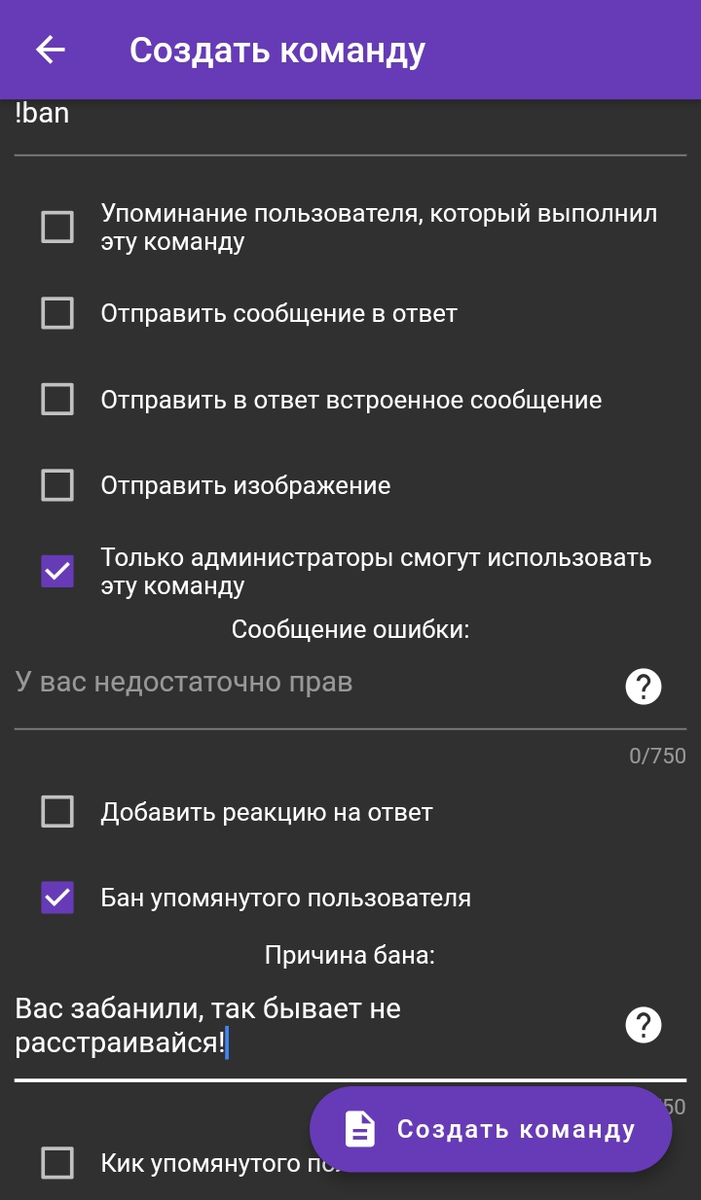Click the 'Создать команду' title text
701x1200 pixels.
click(x=277, y=48)
